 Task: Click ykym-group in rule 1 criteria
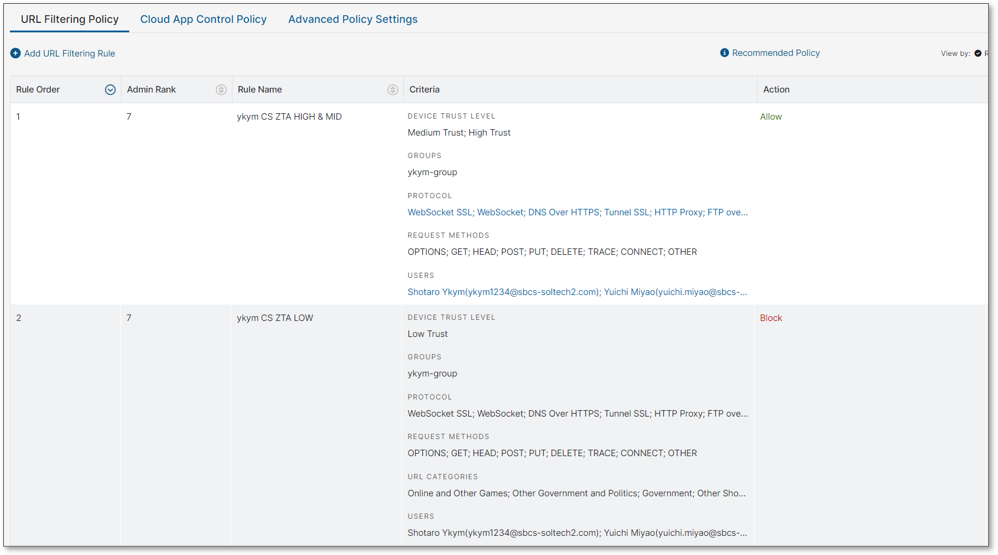[x=432, y=172]
